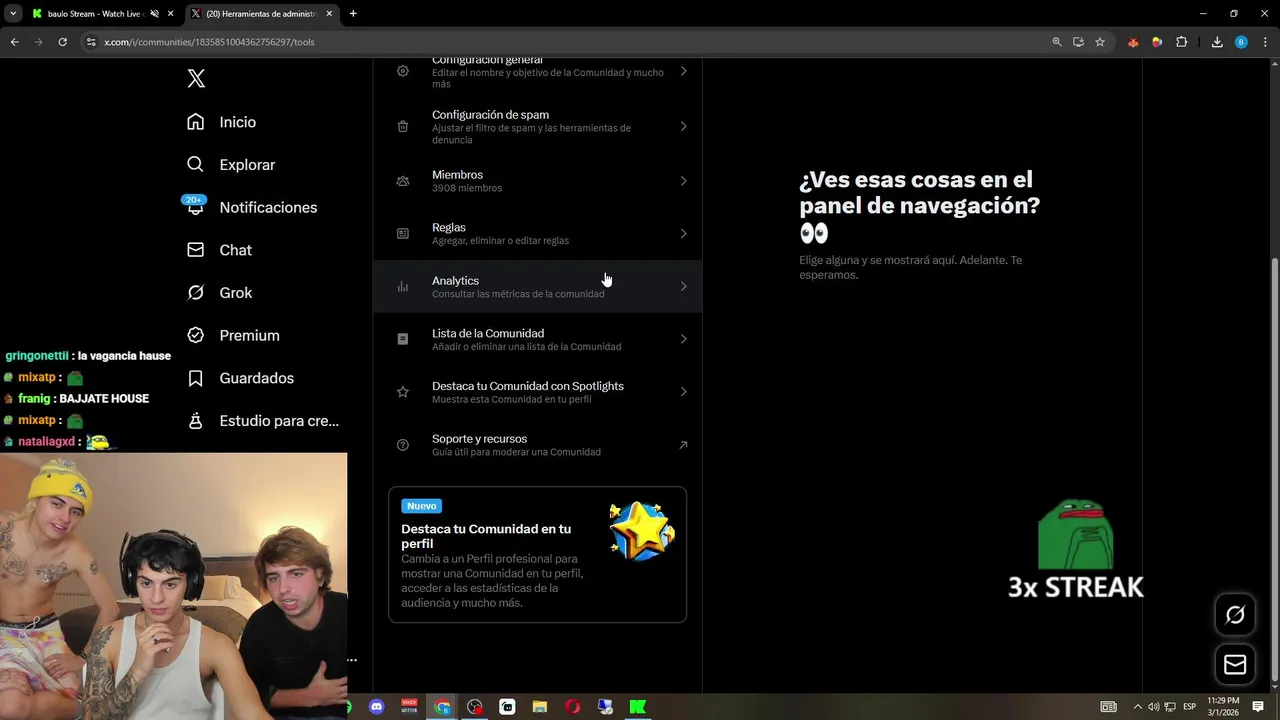Open the Nuevo Destaca tu Comunidad card

(538, 555)
